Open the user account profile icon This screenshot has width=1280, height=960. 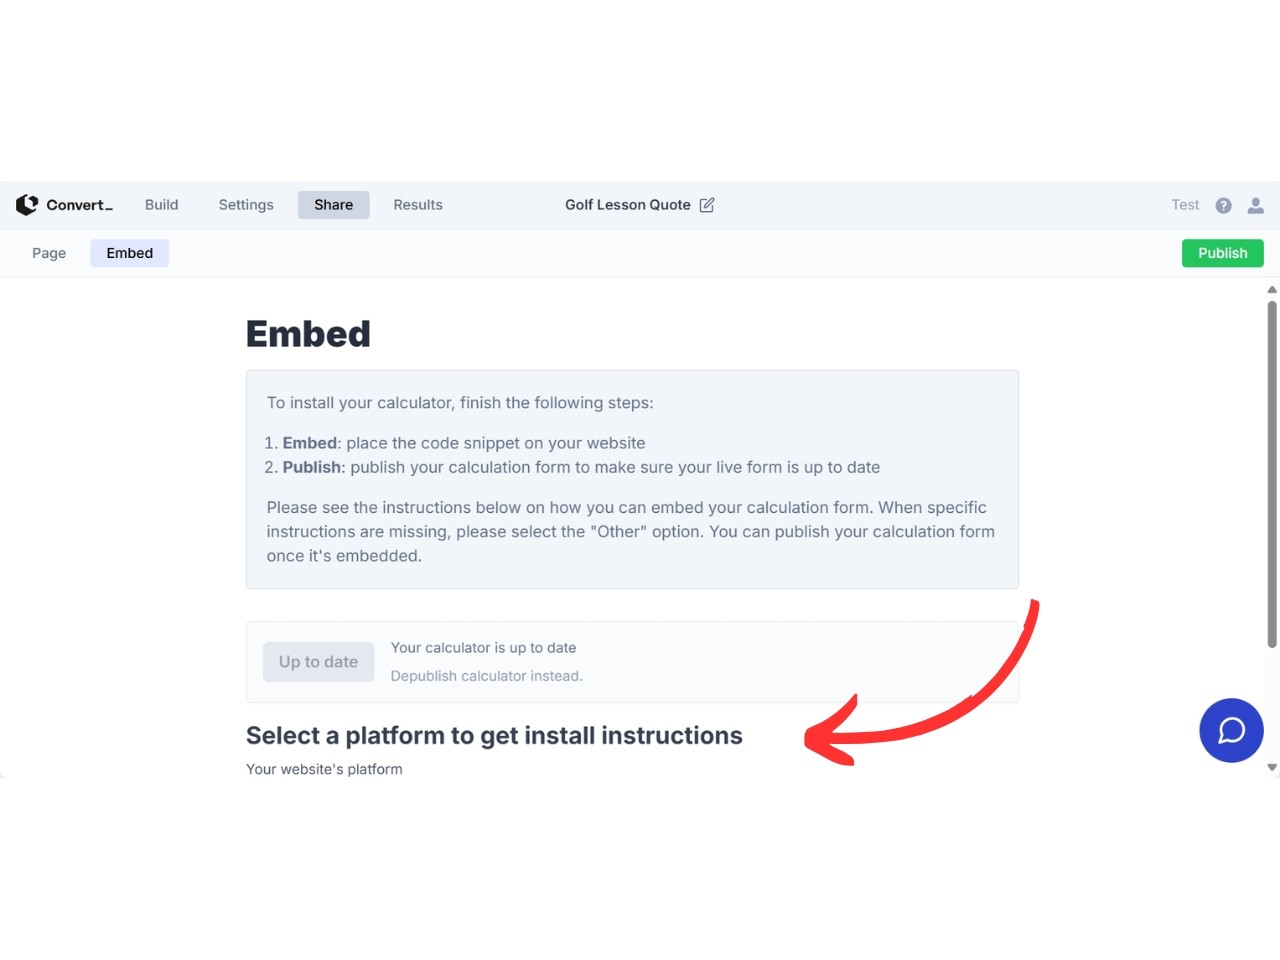[1256, 205]
